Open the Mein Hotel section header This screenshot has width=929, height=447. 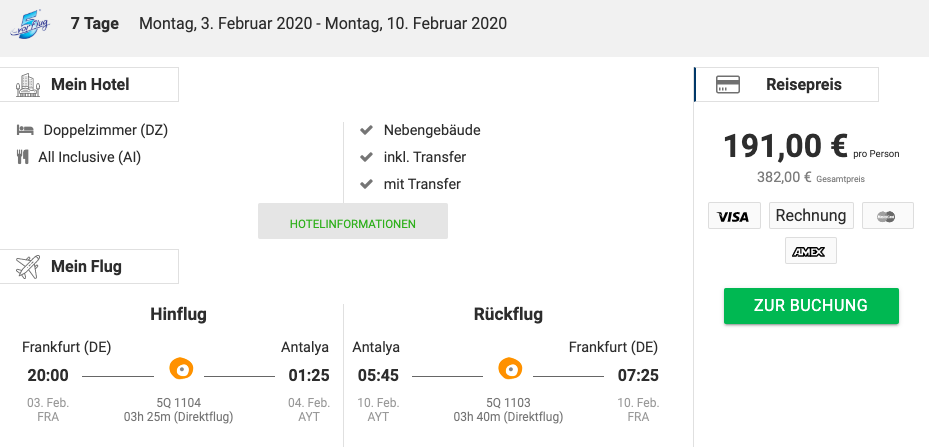pos(89,84)
